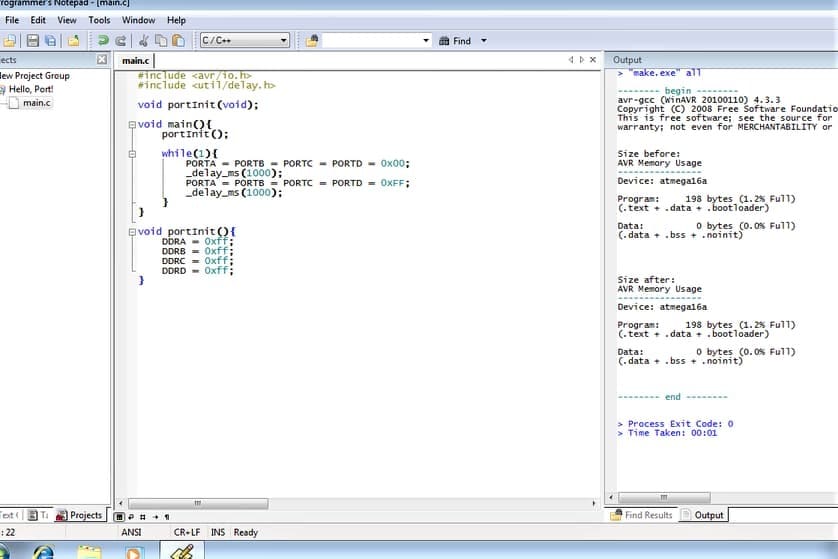Viewport: 838px width, 559px height.
Task: Collapse the void main() fold marker
Action: 132,125
